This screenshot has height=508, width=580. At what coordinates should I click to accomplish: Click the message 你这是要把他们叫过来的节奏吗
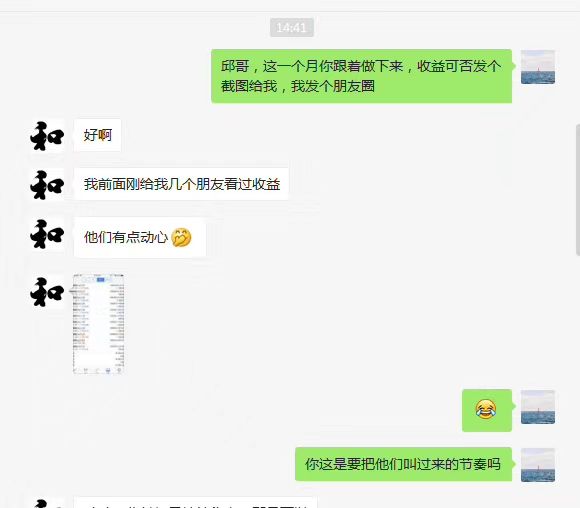coord(403,464)
